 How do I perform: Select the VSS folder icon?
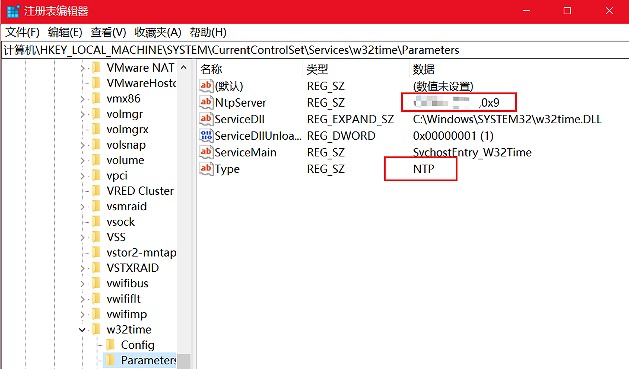[x=96, y=237]
